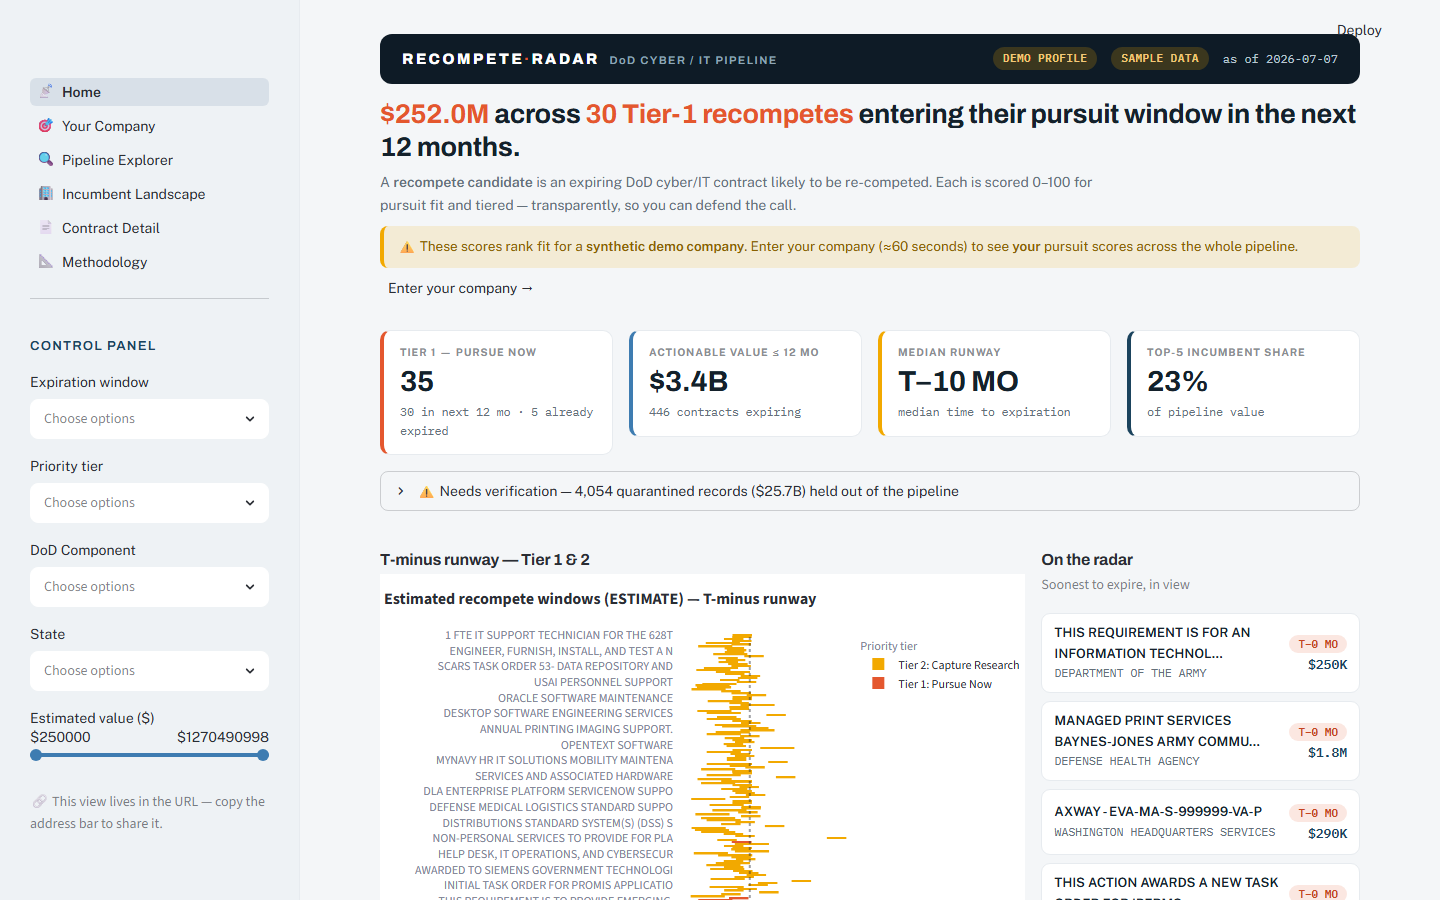Click the $290K value on Washington Headquarters card
Screen dimensions: 1440x900
[x=1327, y=834]
